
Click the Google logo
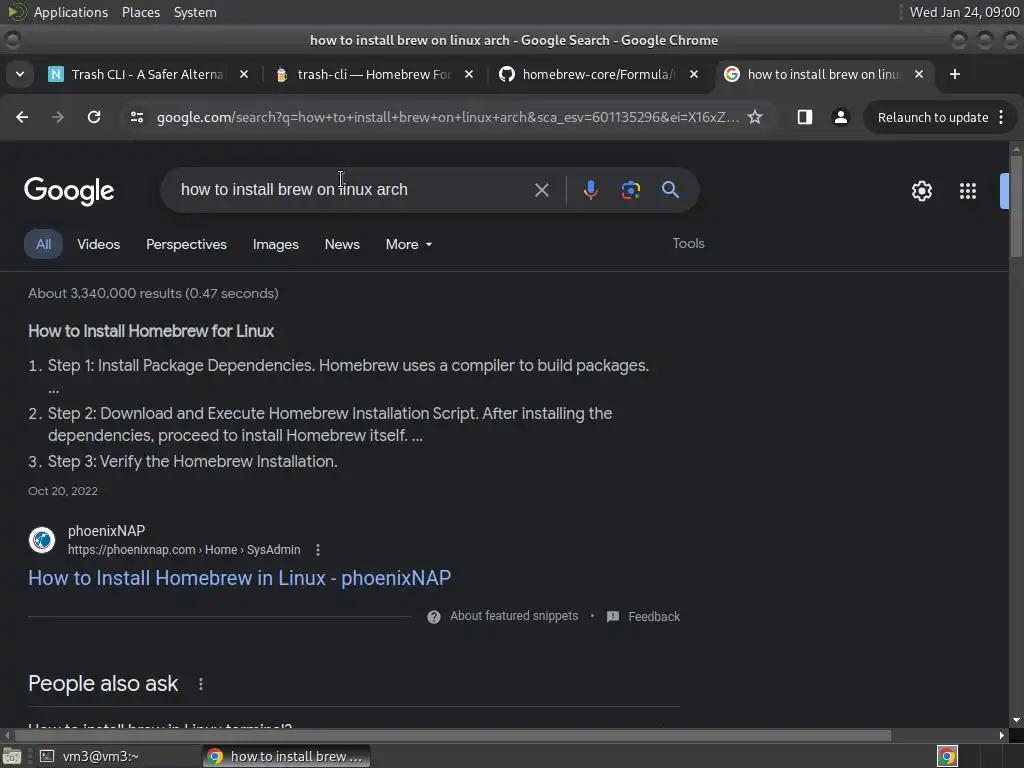tap(69, 191)
